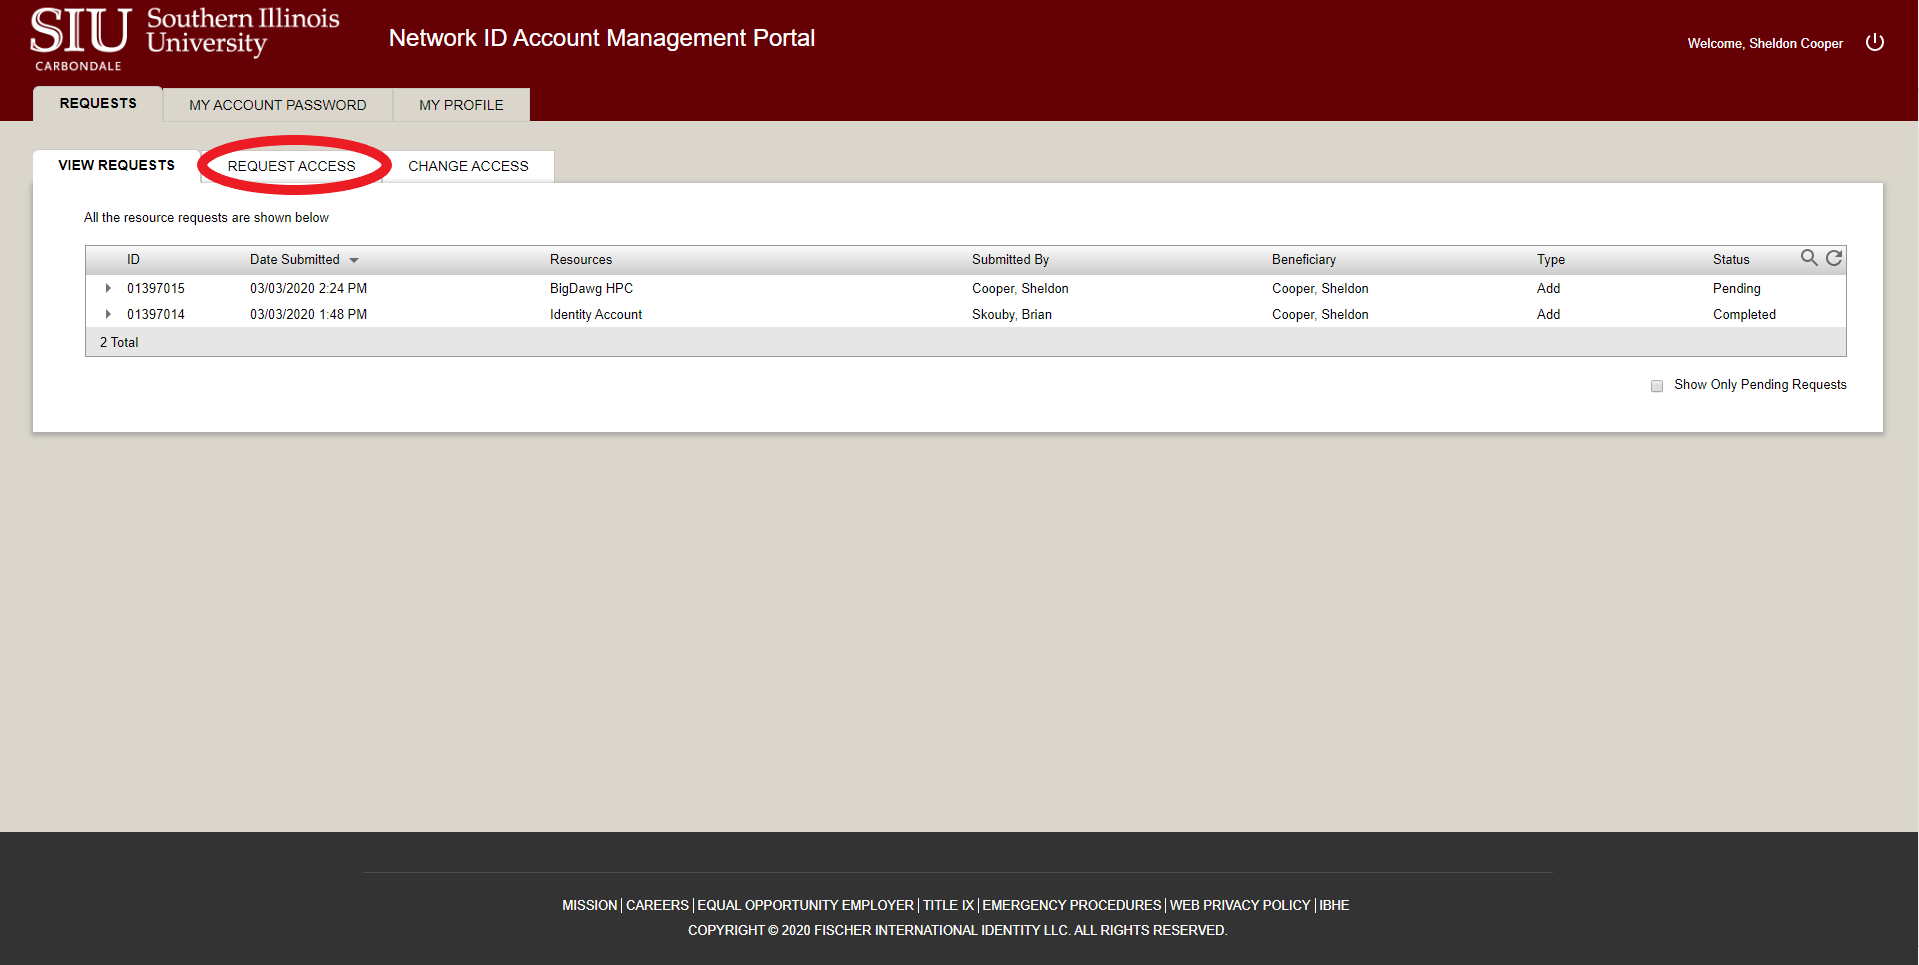Sort by Date Submitted arrow

click(x=354, y=260)
